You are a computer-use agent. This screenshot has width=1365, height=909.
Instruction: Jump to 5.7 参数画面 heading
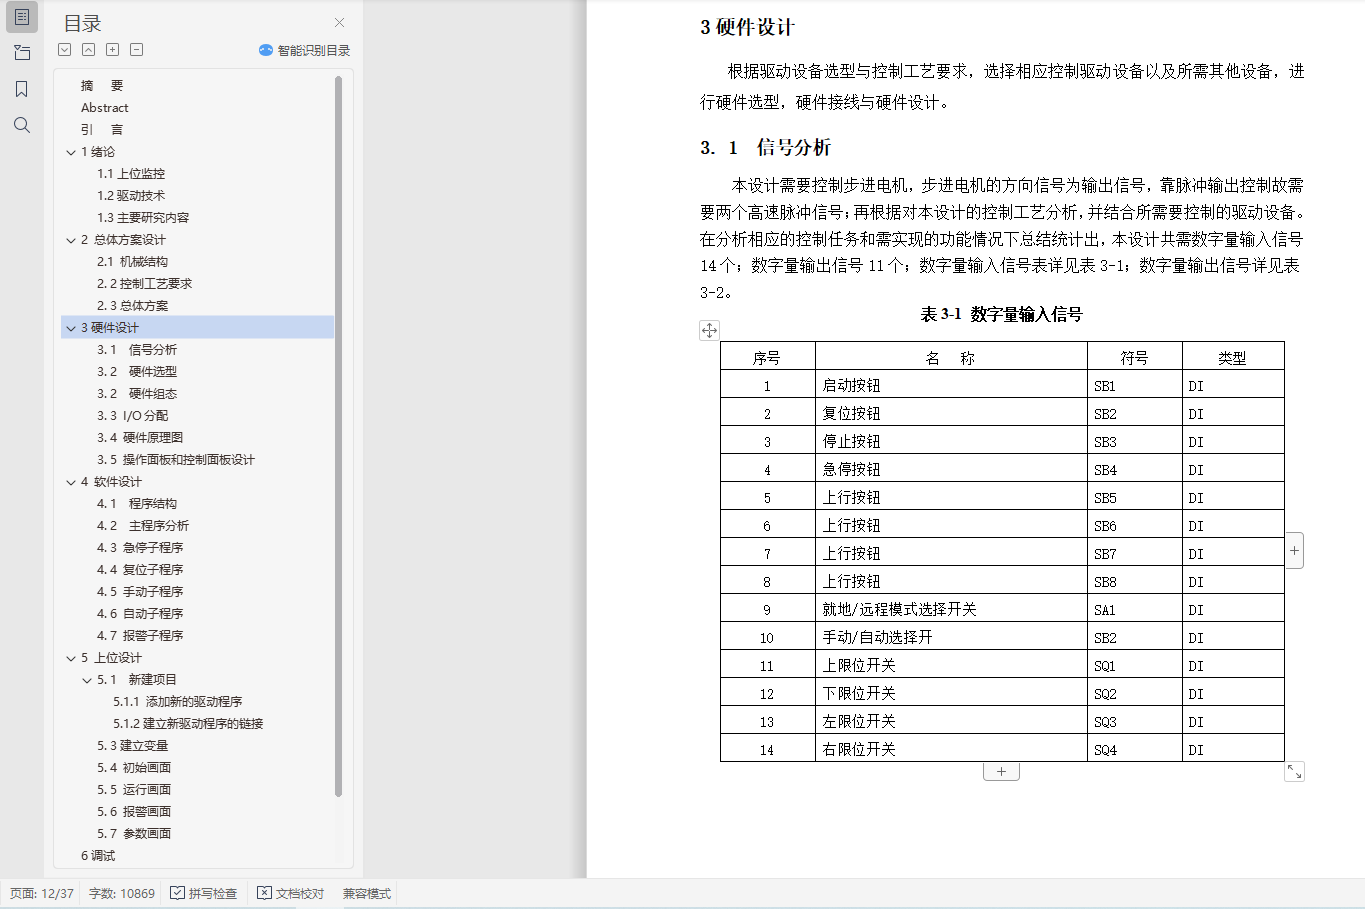click(x=134, y=834)
